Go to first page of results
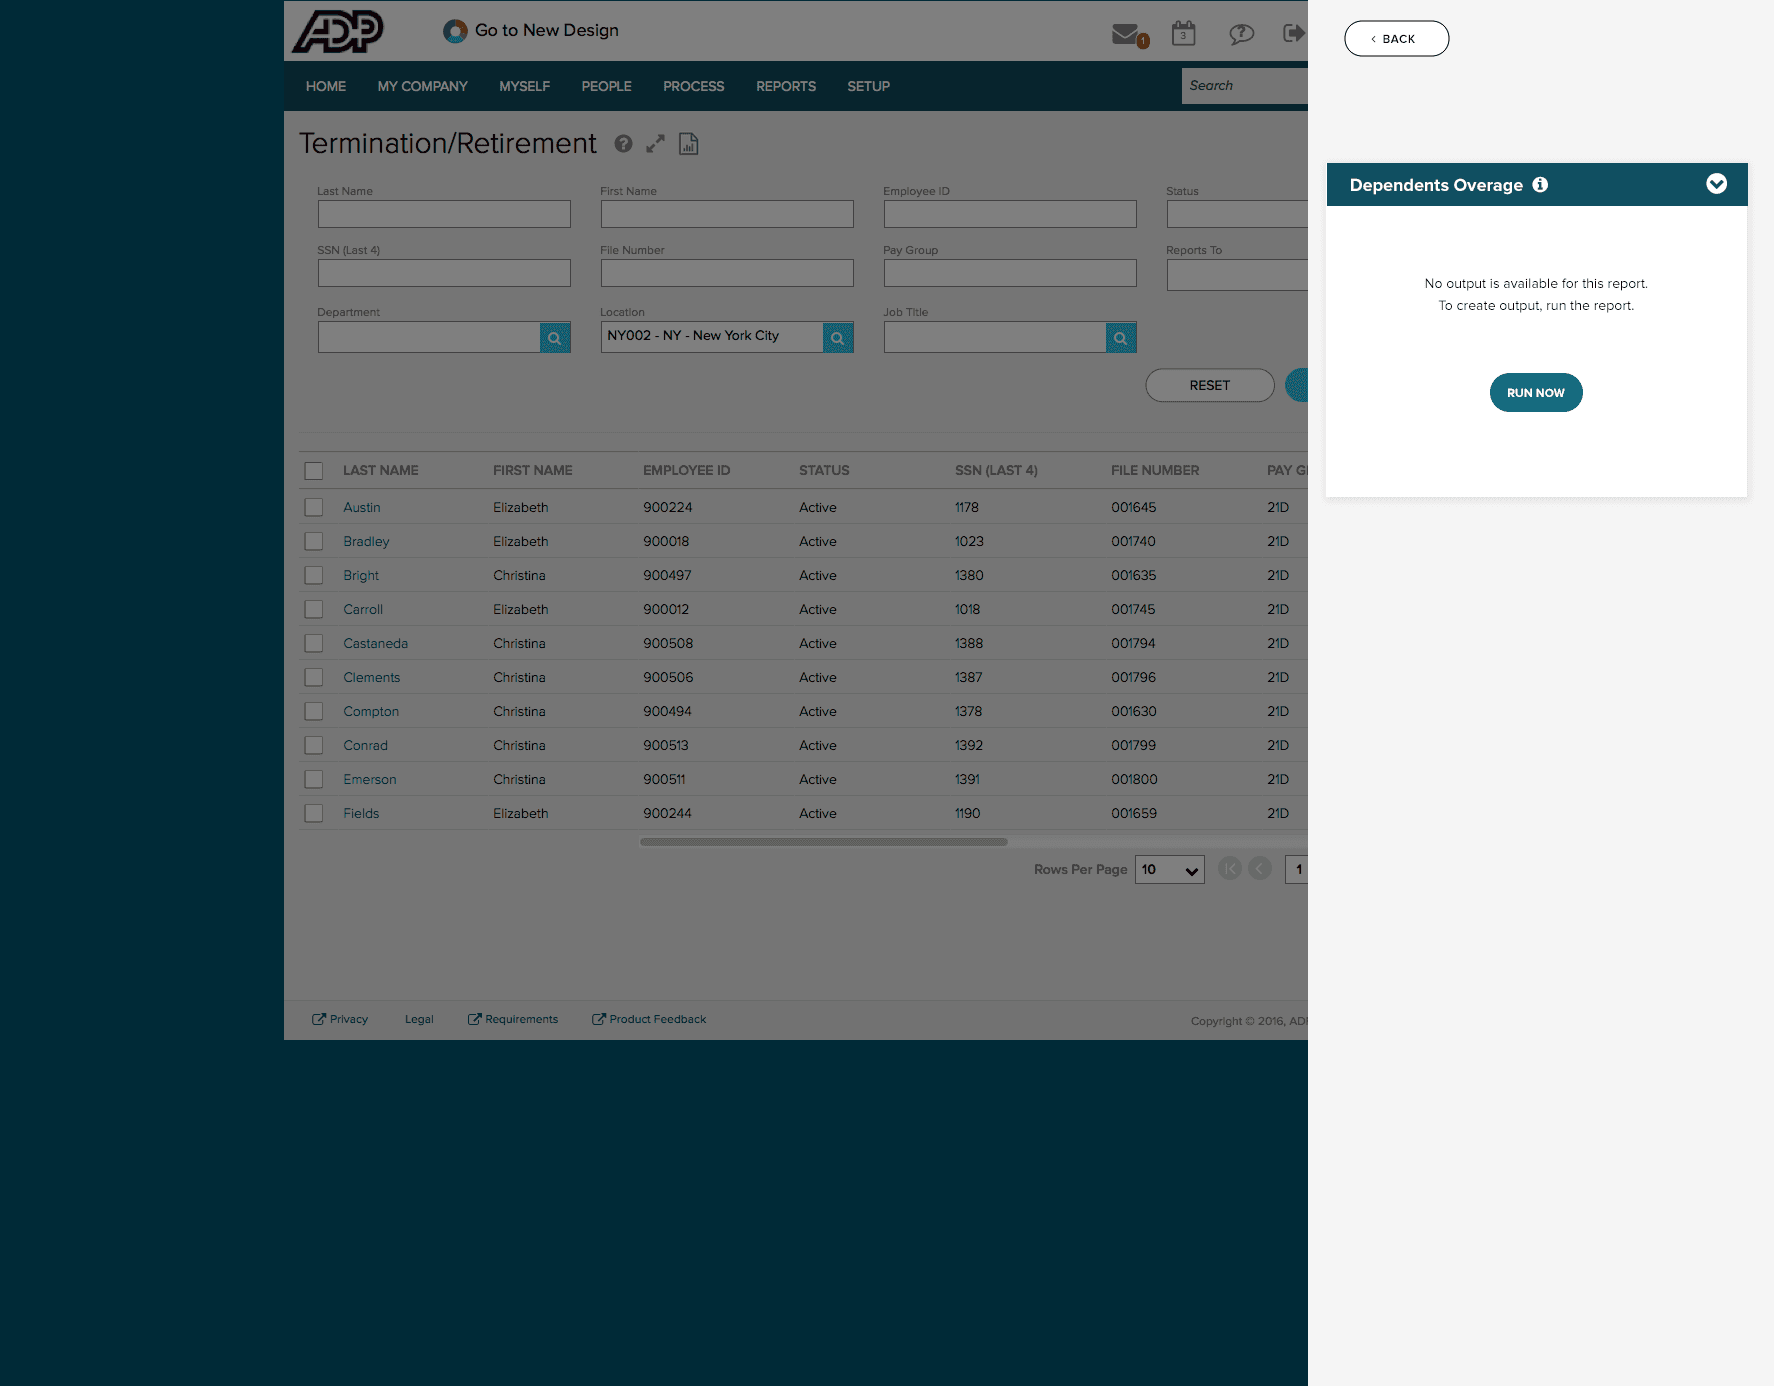Viewport: 1774px width, 1386px height. [x=1230, y=869]
